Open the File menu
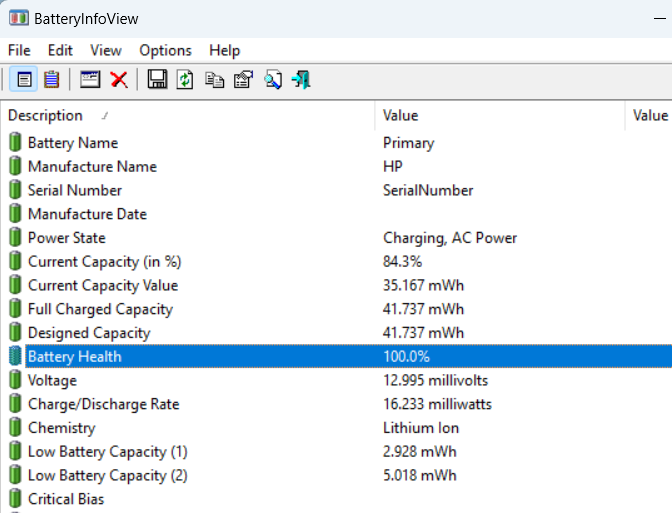 pyautogui.click(x=19, y=50)
